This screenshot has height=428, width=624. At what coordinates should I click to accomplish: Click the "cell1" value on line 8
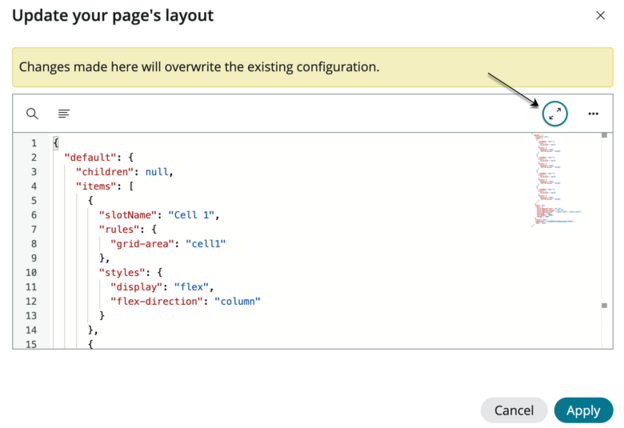click(x=205, y=244)
